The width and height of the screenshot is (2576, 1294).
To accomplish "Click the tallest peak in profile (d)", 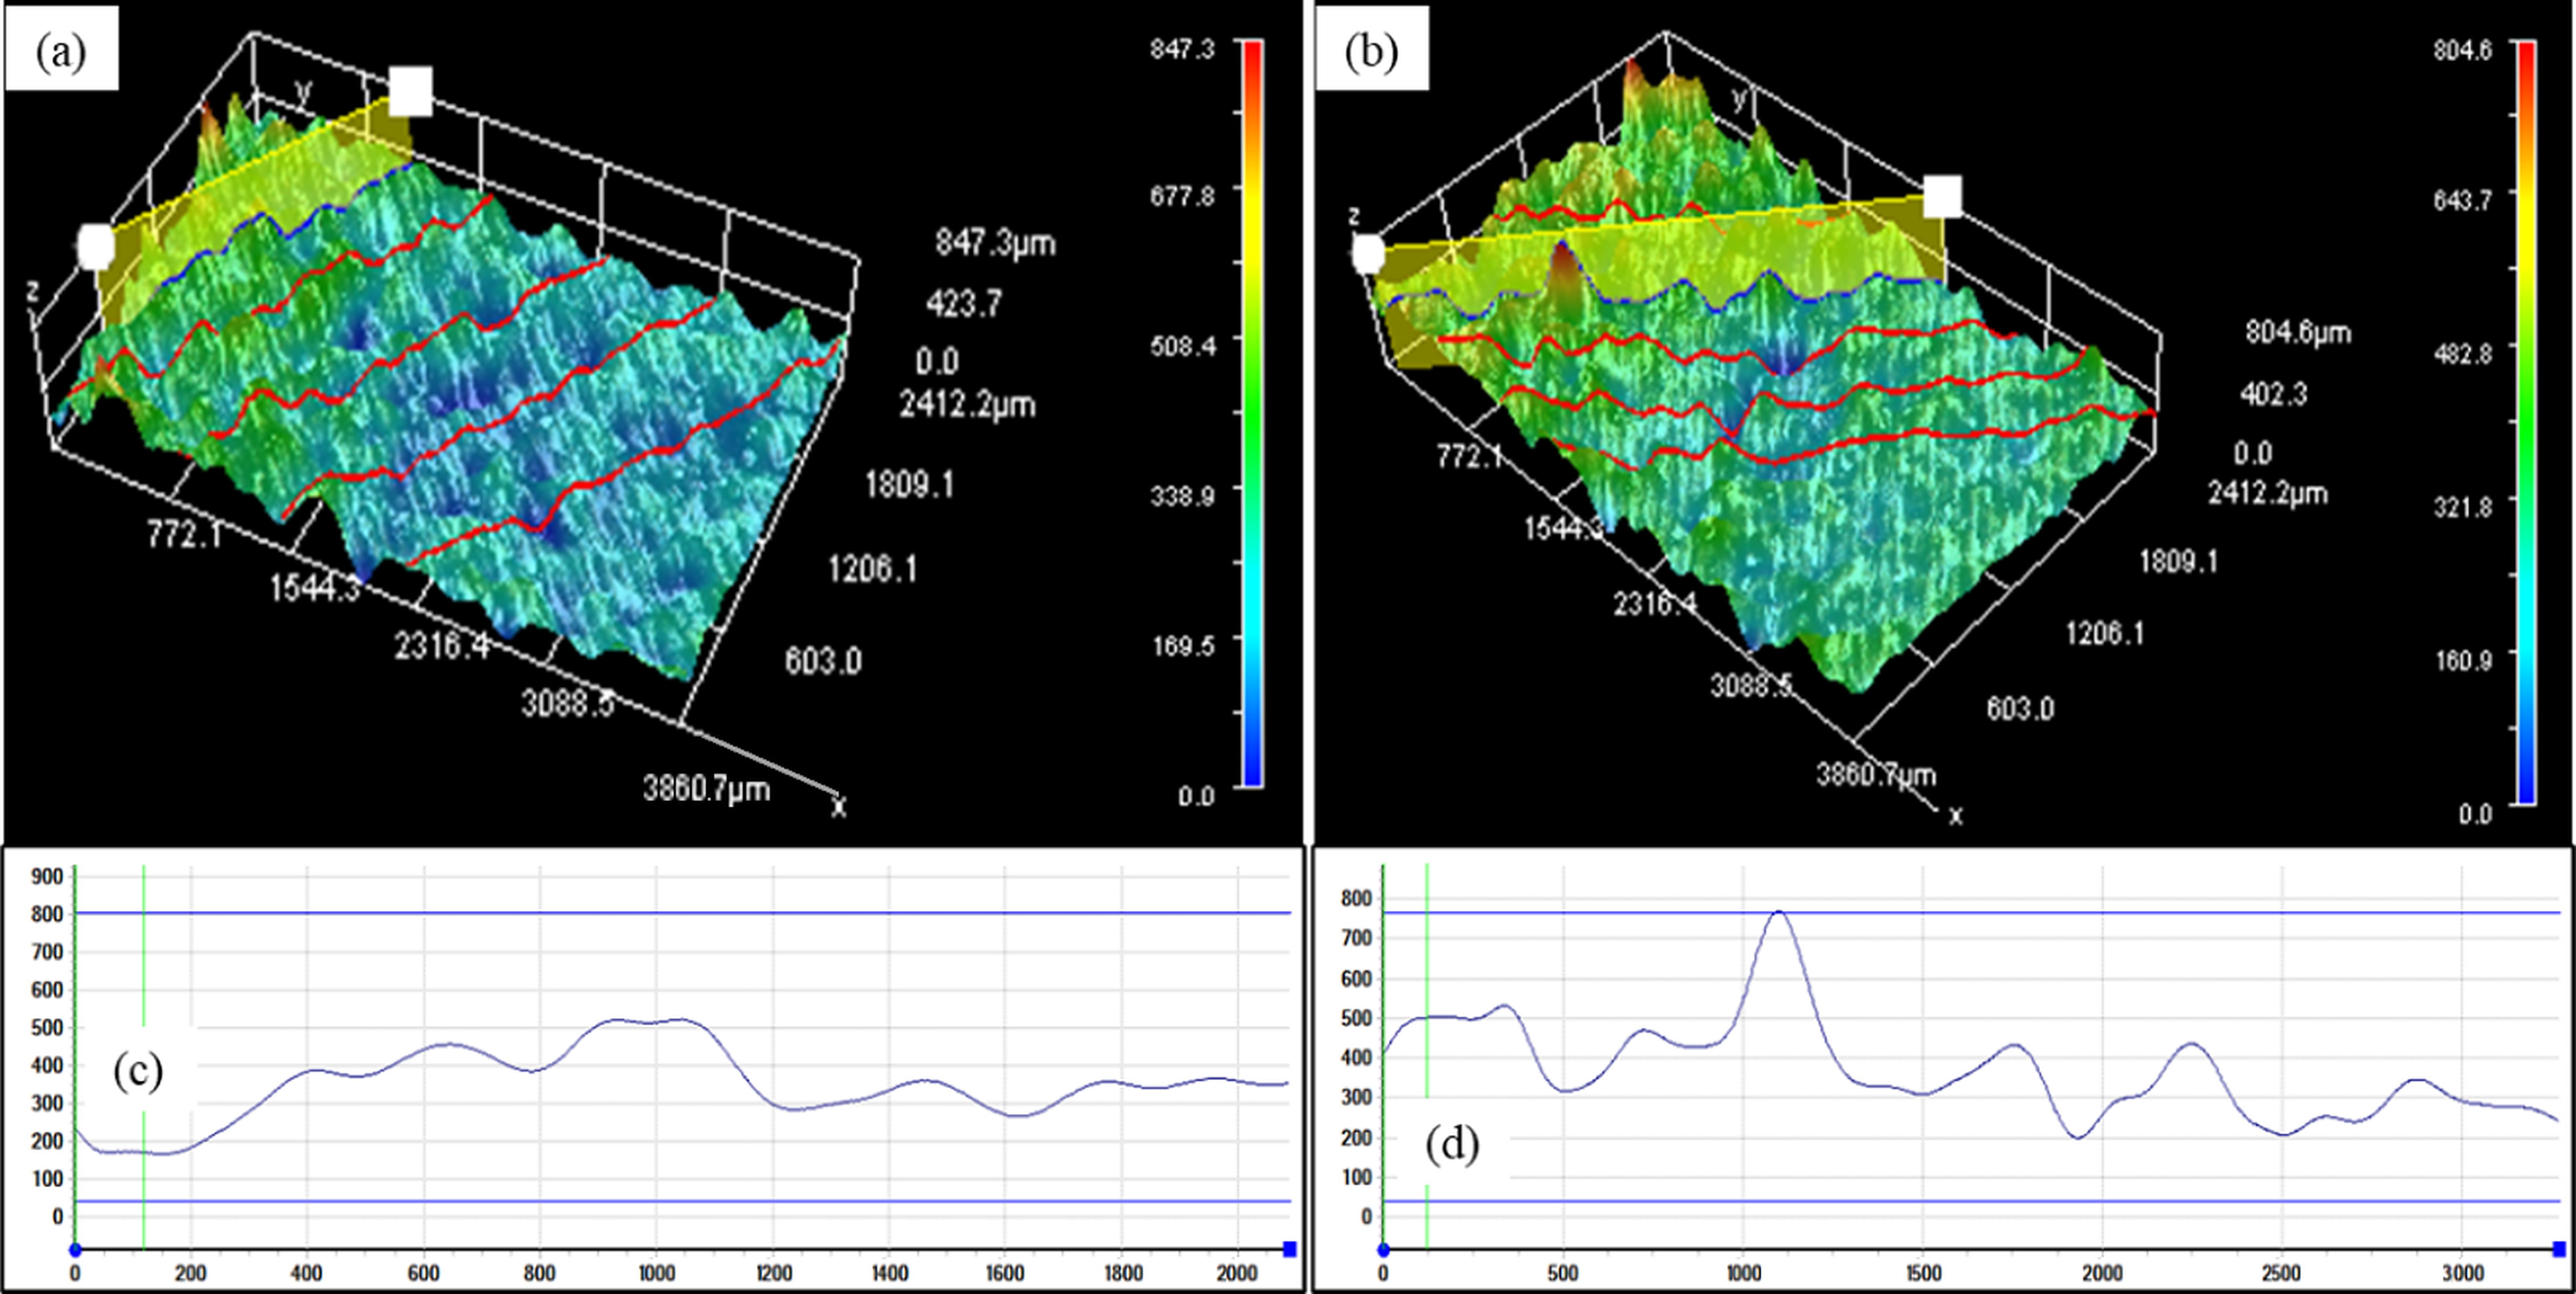I will tap(1778, 913).
